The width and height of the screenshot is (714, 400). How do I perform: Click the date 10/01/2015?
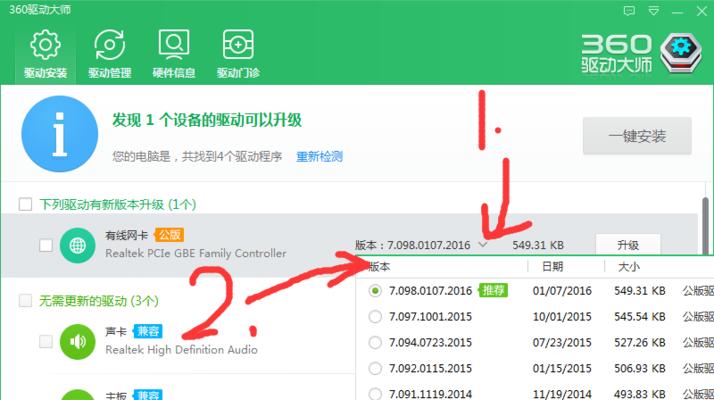[x=562, y=317]
